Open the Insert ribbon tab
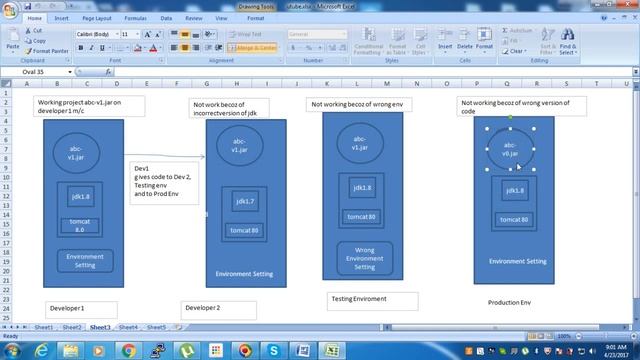 tap(62, 18)
